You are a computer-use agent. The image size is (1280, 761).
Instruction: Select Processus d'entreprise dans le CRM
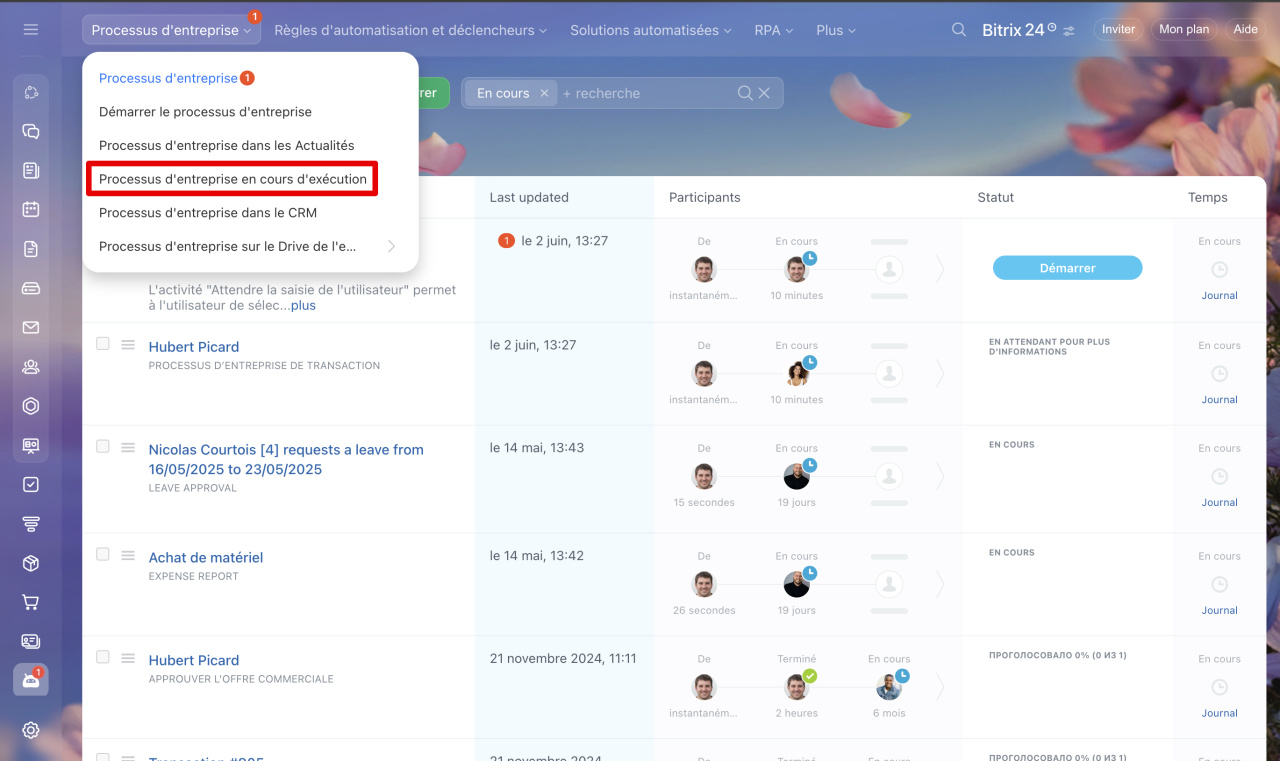tap(208, 212)
